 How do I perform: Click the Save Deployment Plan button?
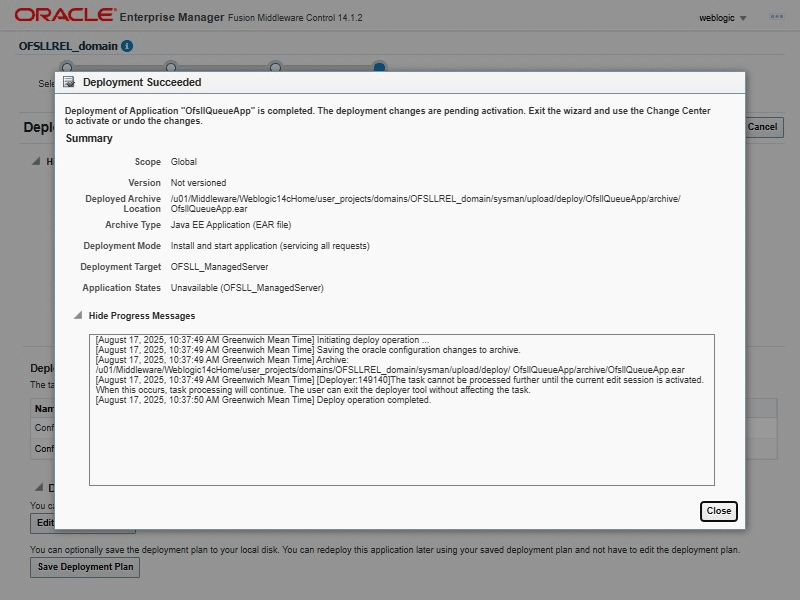(x=85, y=567)
